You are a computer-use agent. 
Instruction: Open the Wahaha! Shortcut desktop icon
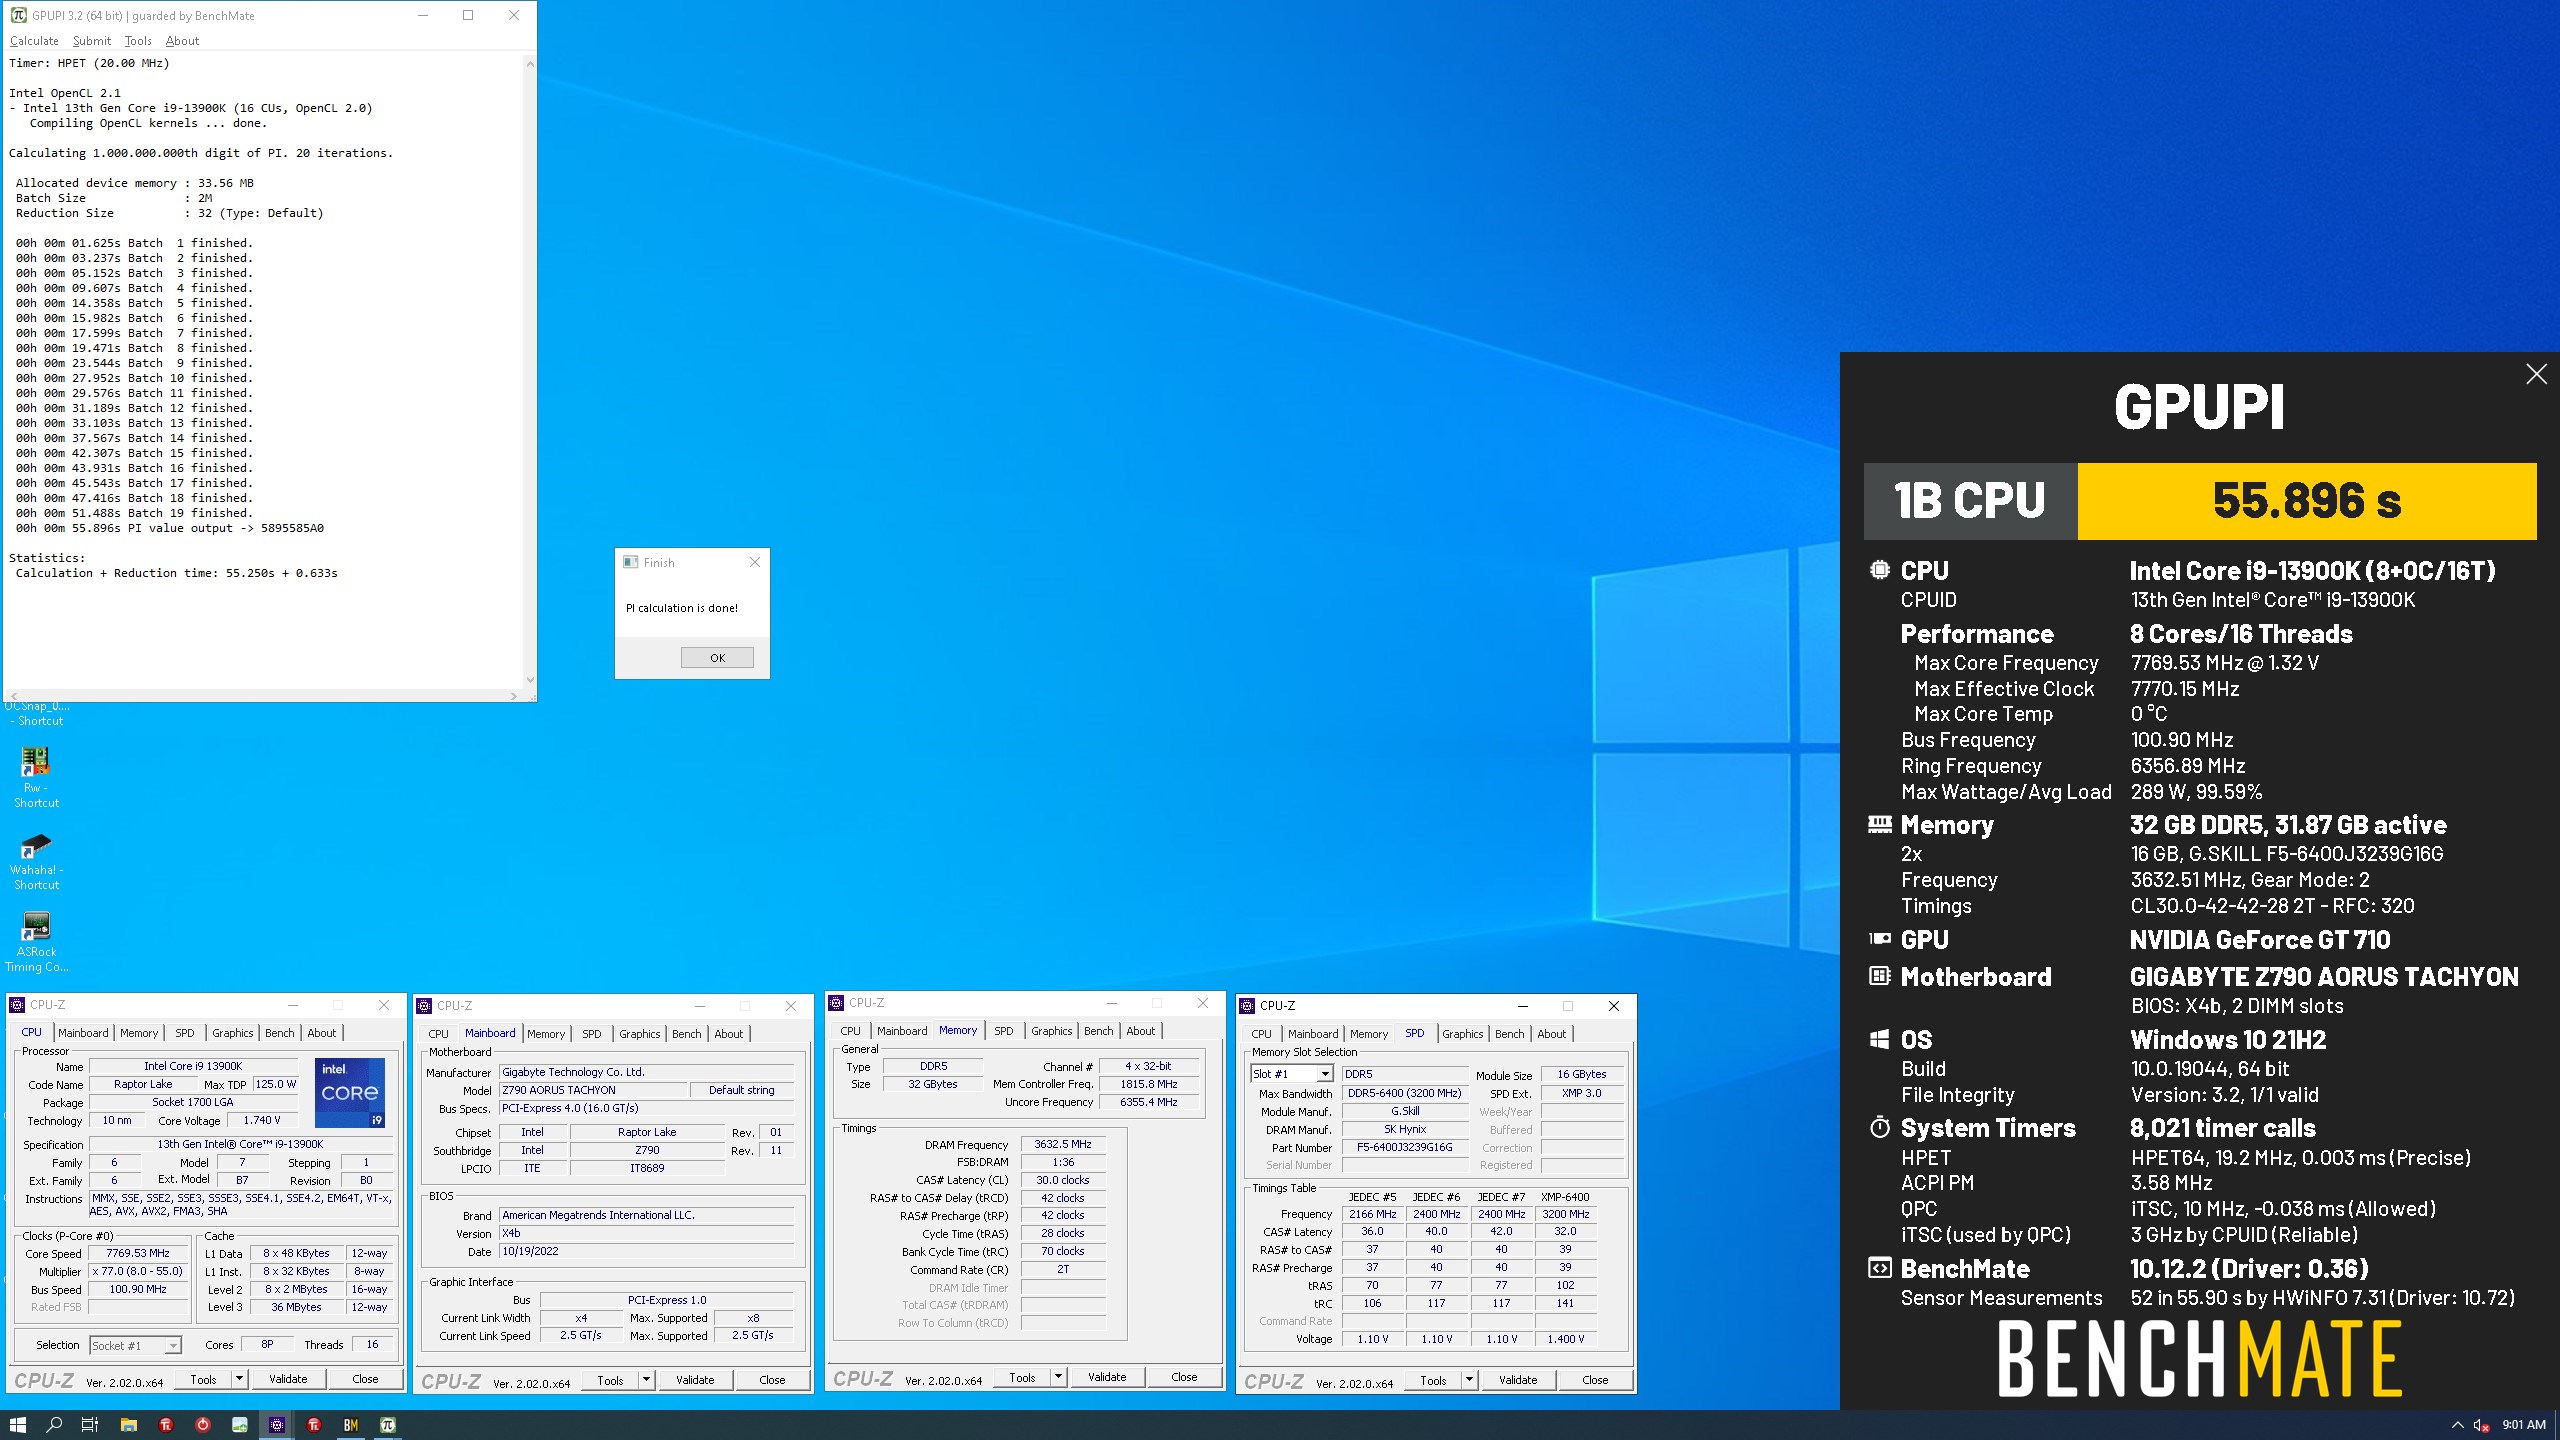point(36,860)
